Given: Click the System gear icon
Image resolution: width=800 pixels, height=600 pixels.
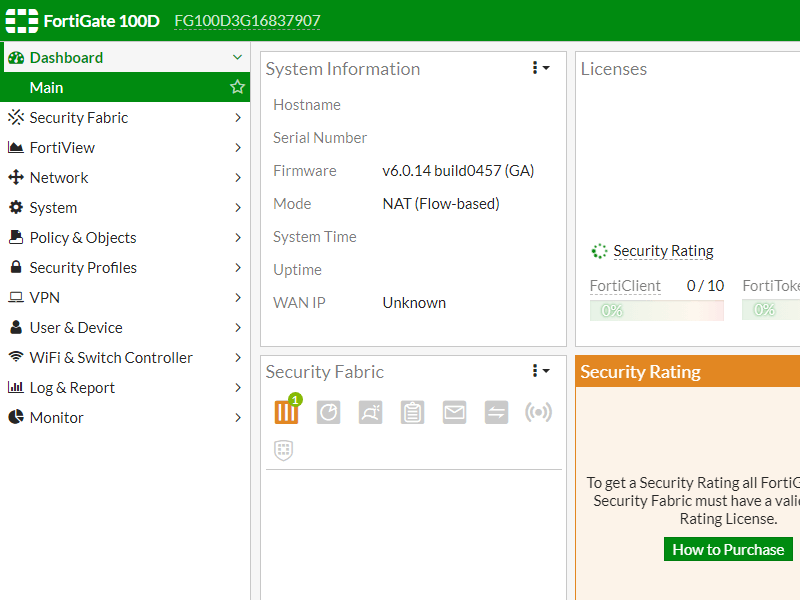Looking at the screenshot, I should pyautogui.click(x=16, y=207).
